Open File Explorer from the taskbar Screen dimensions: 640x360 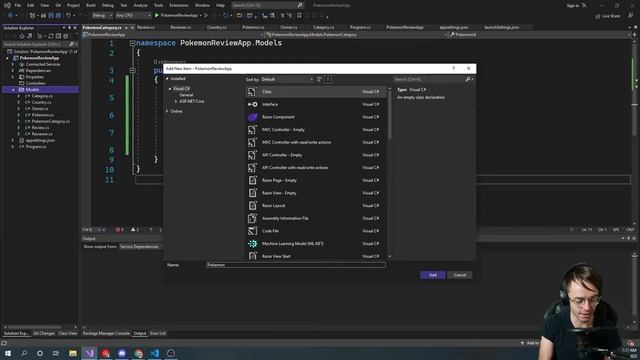coord(73,353)
